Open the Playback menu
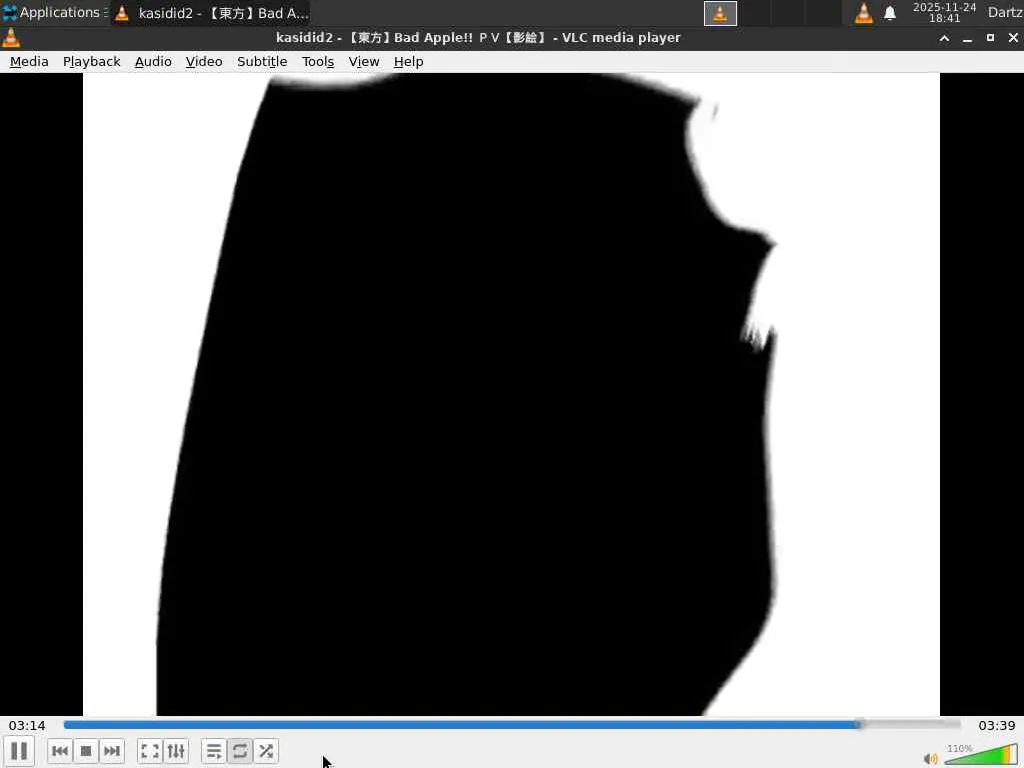The image size is (1024, 768). coord(91,61)
